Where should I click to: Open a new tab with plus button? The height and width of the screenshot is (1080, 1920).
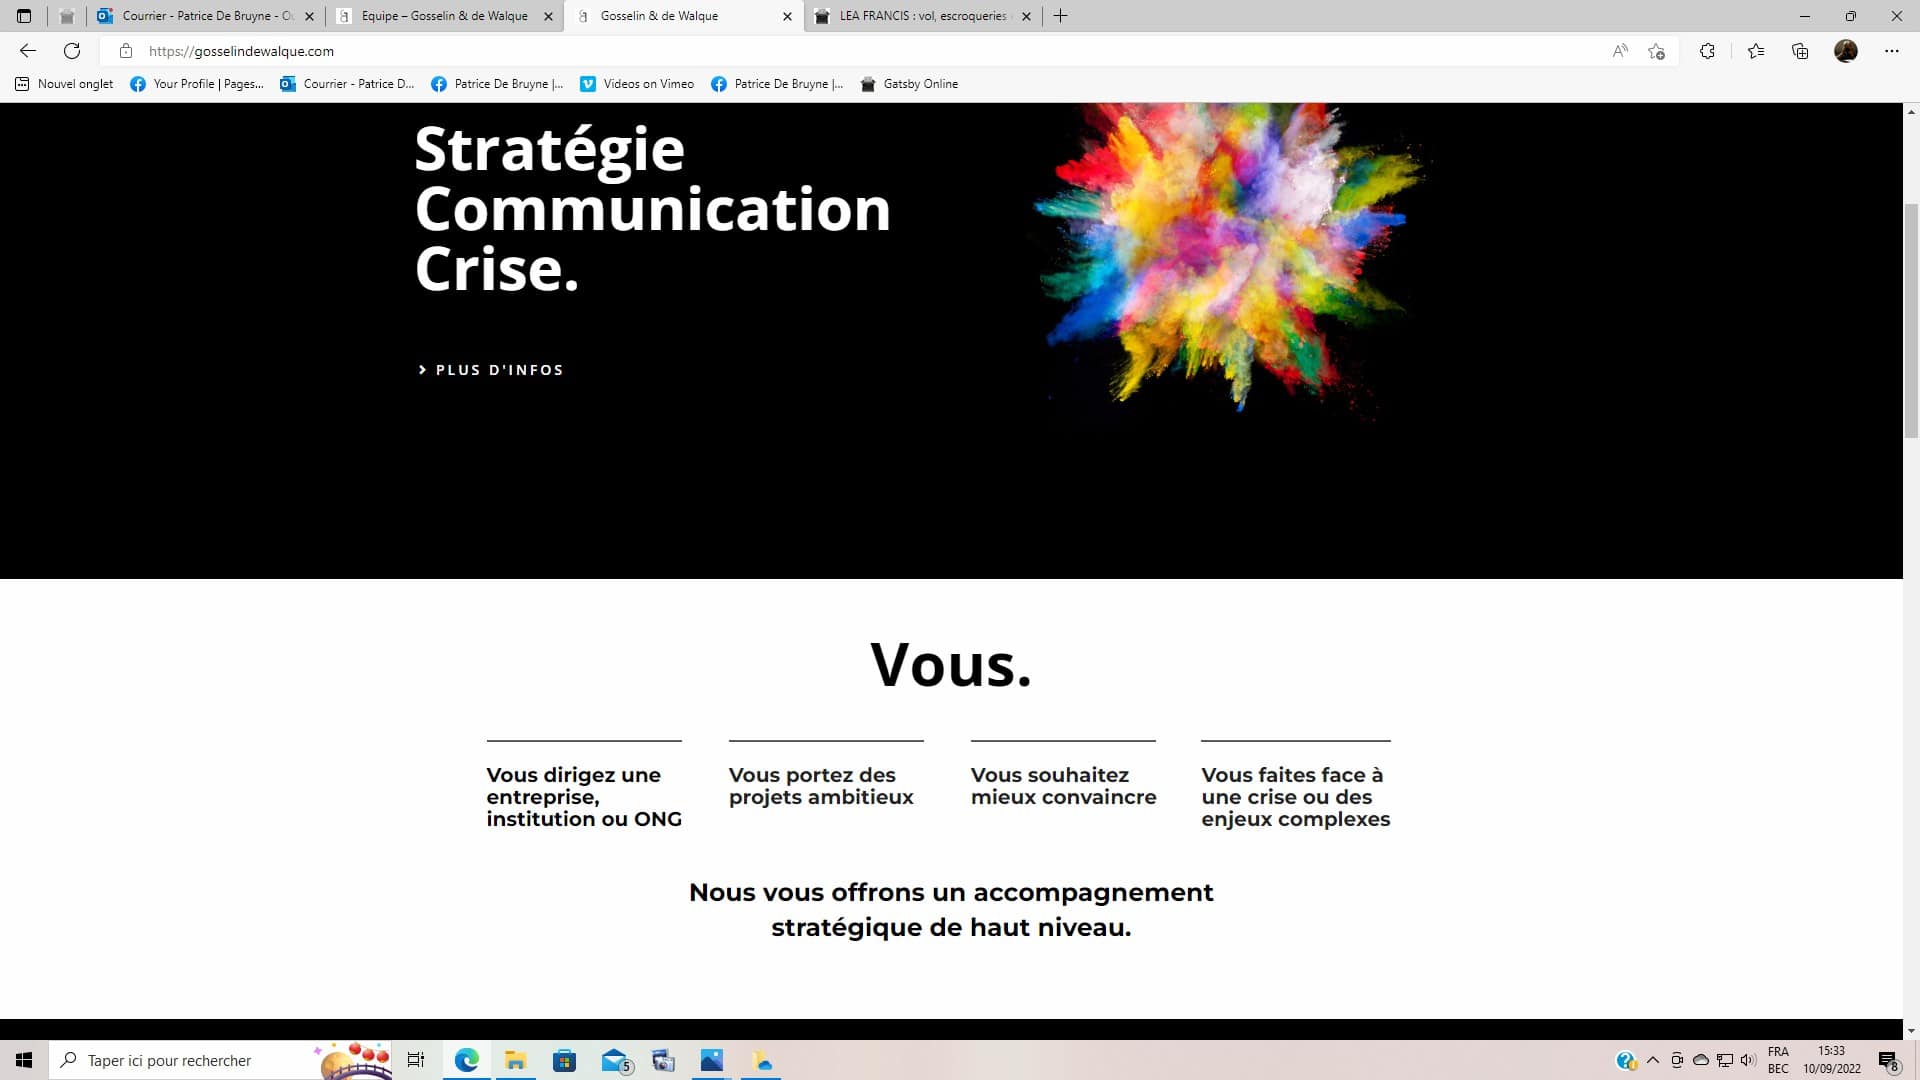(x=1061, y=16)
